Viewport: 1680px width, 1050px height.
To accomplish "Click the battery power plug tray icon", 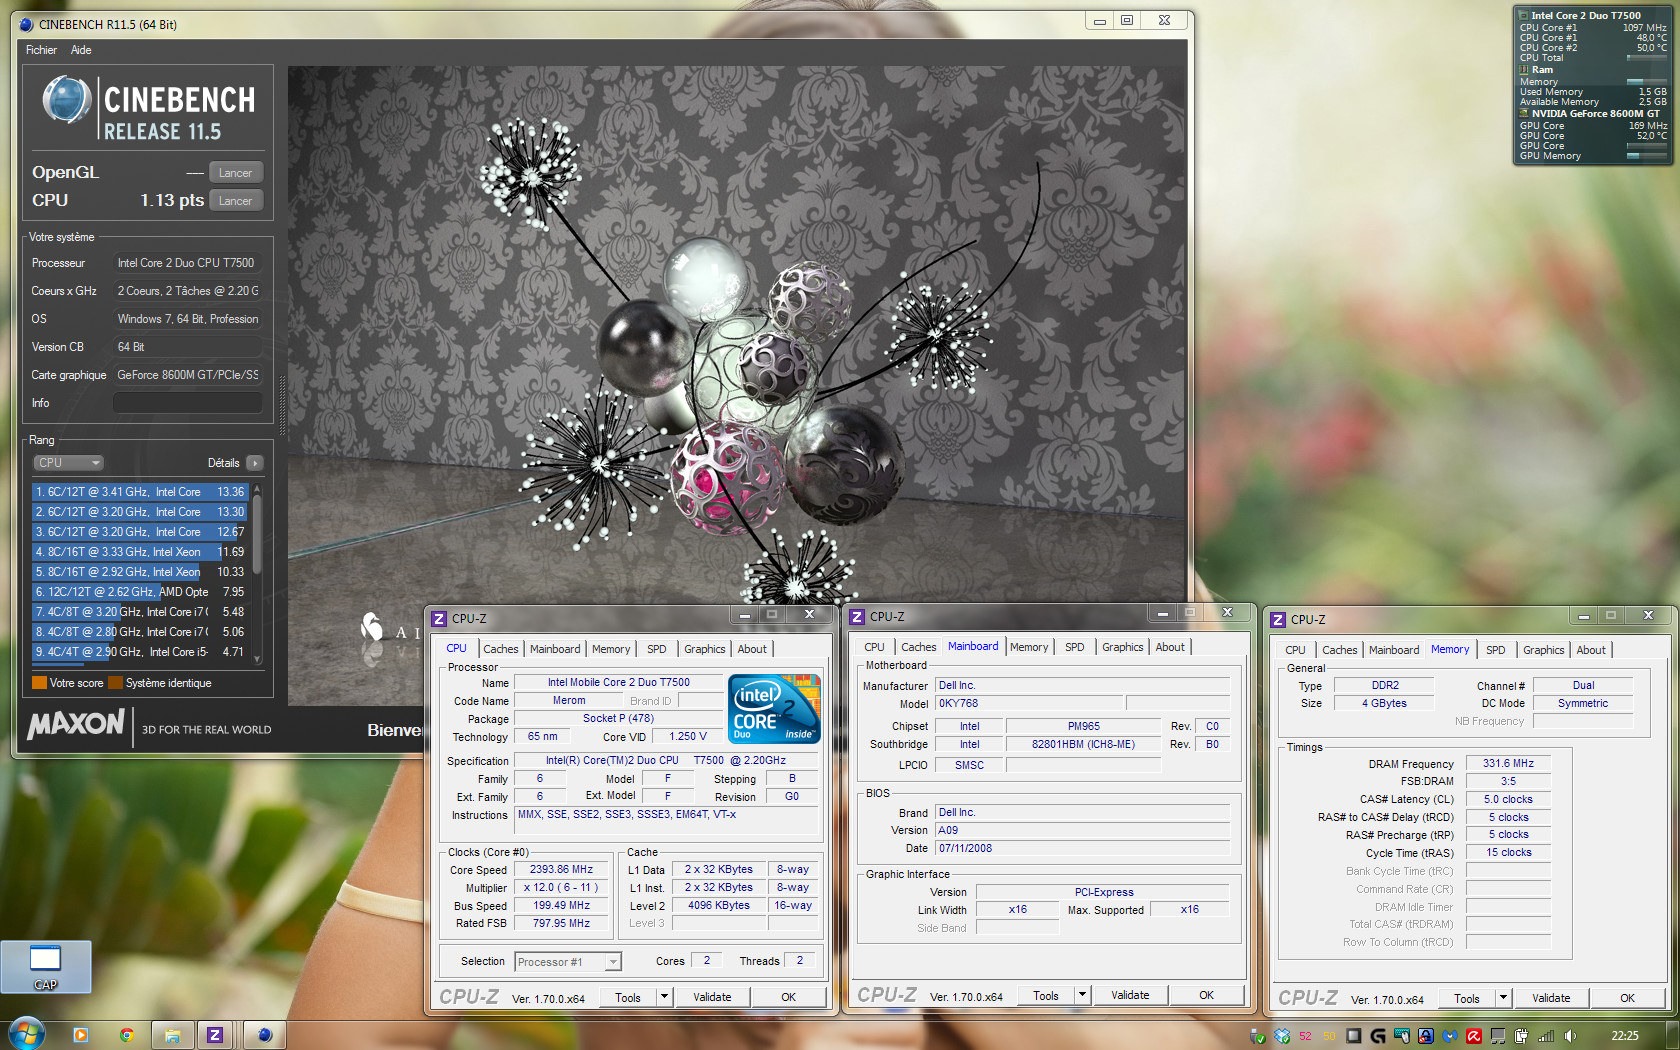I will pos(1521,1036).
